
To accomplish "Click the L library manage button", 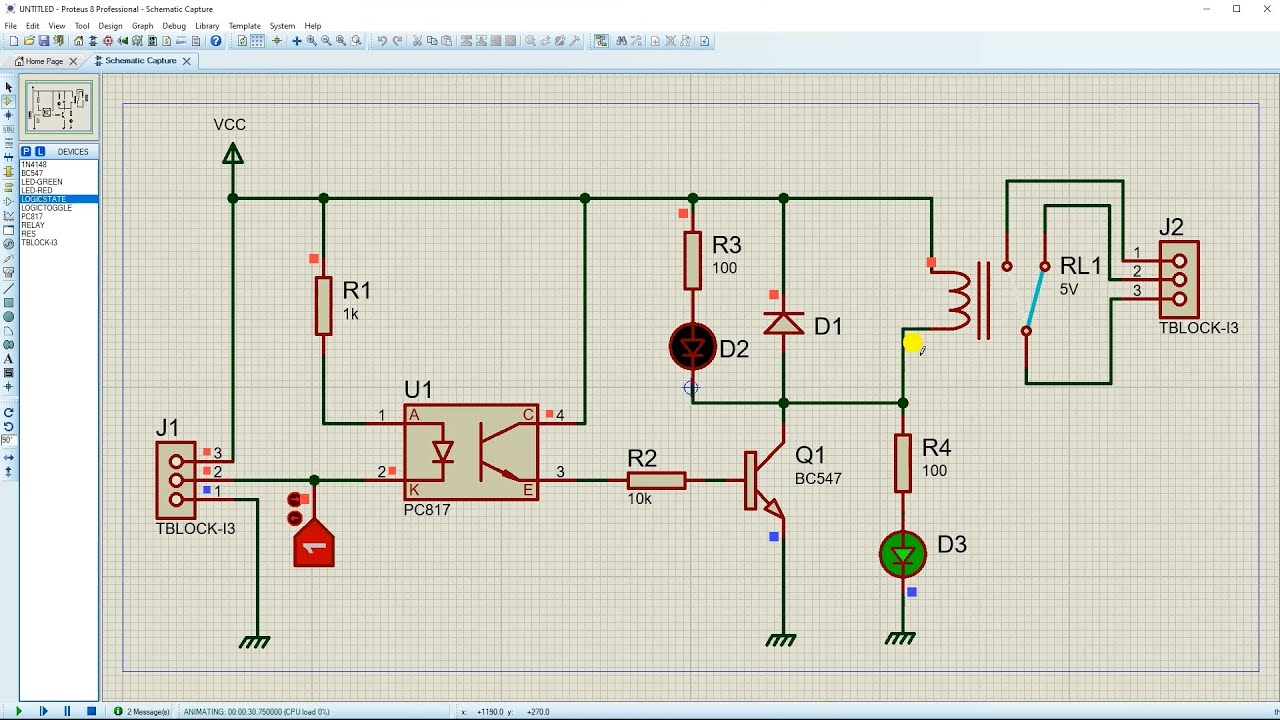I will click(x=40, y=152).
